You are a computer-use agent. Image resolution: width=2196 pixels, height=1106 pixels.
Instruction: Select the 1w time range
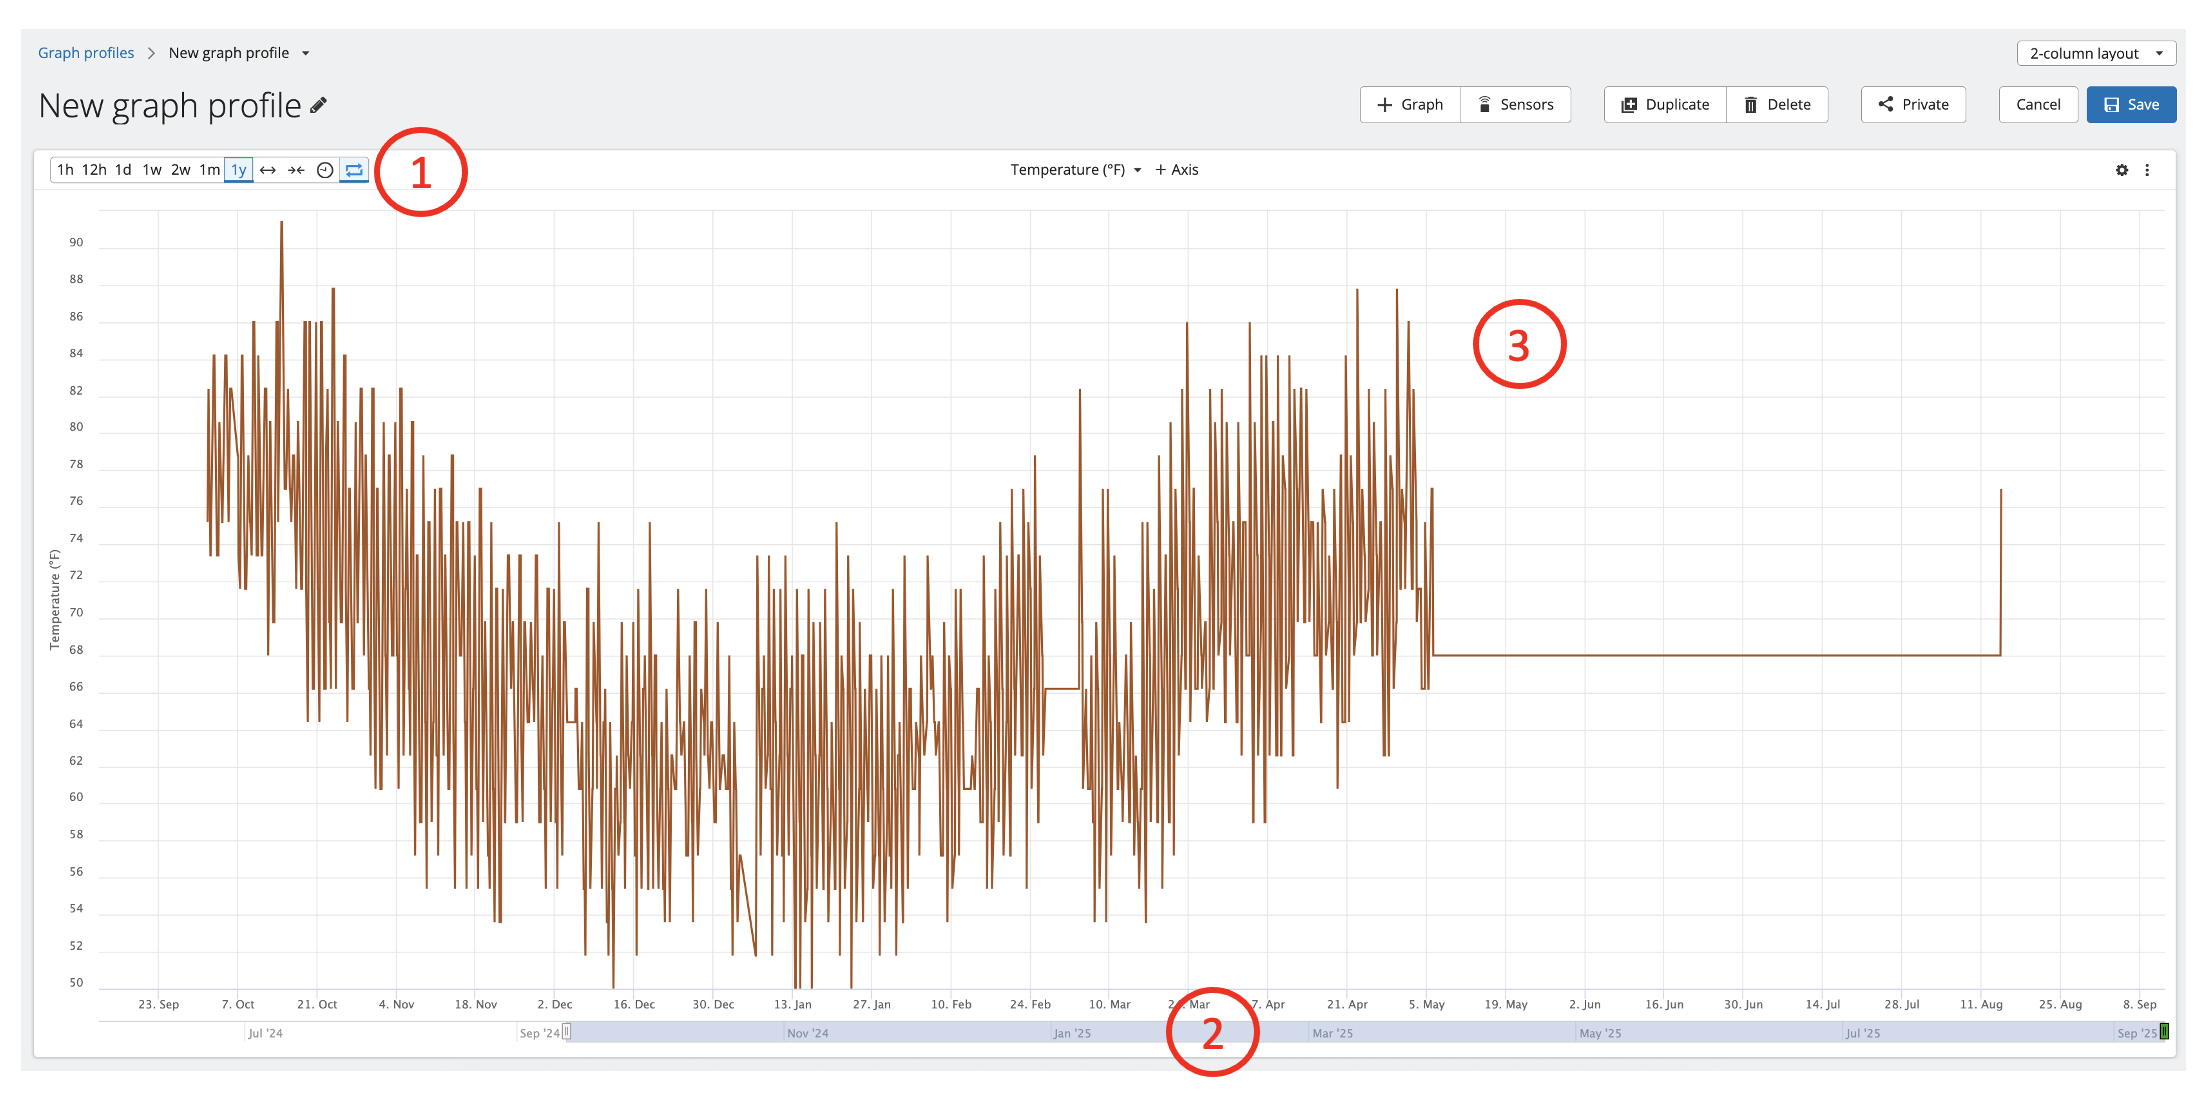tap(152, 170)
